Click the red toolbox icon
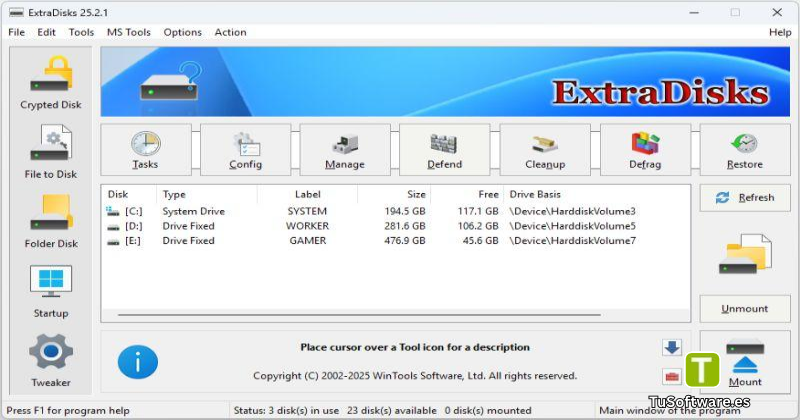Viewport: 800px width, 420px height. click(672, 377)
